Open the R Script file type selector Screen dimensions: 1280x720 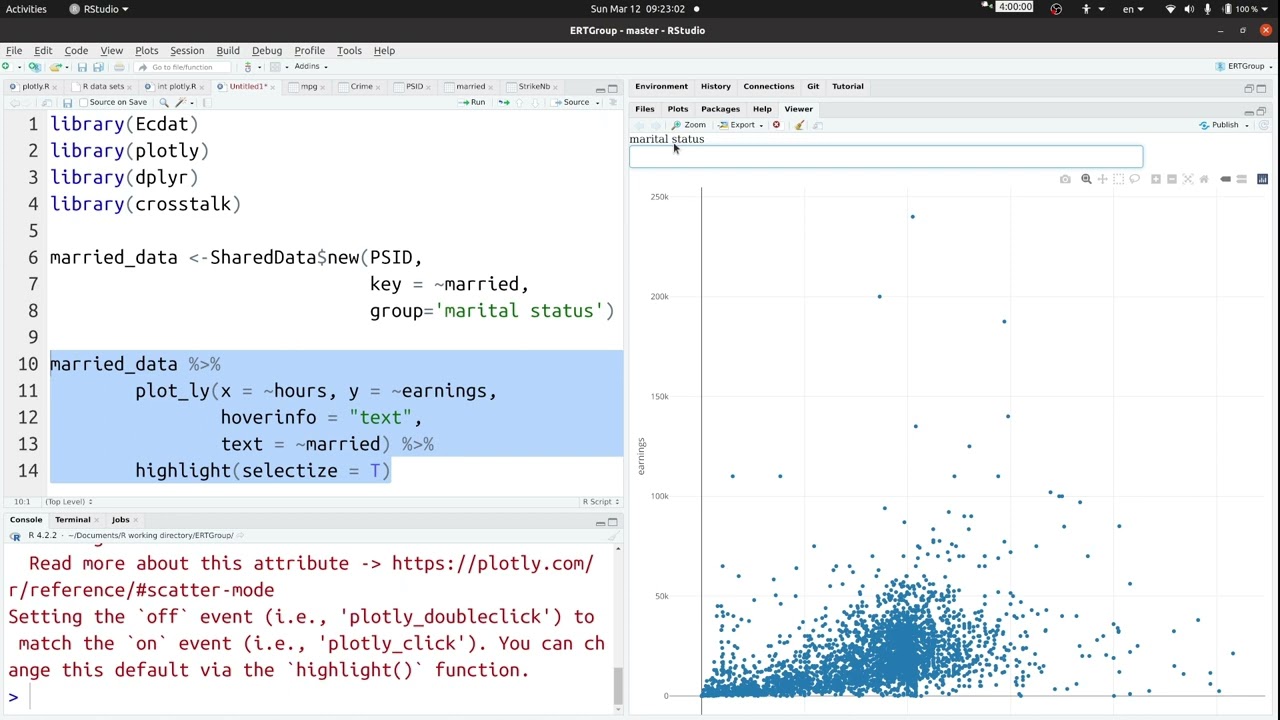coord(601,502)
